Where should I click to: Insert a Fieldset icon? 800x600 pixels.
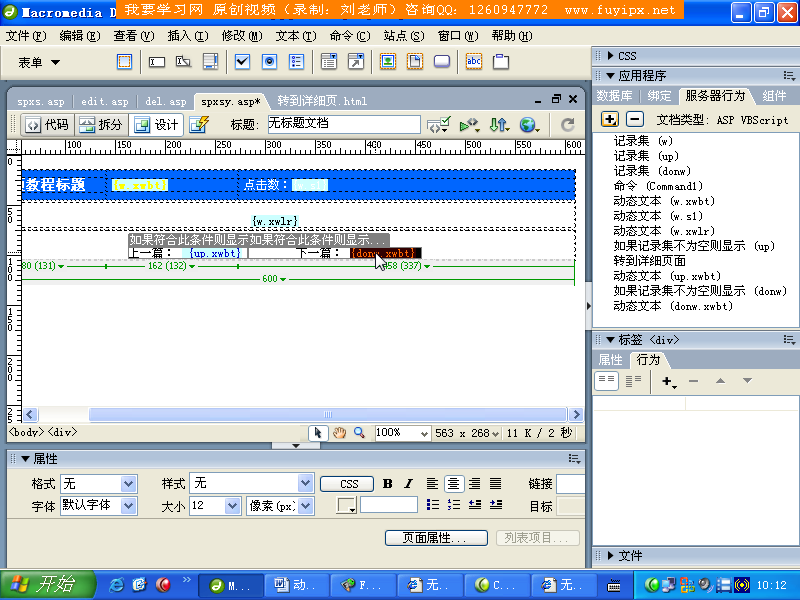point(501,62)
